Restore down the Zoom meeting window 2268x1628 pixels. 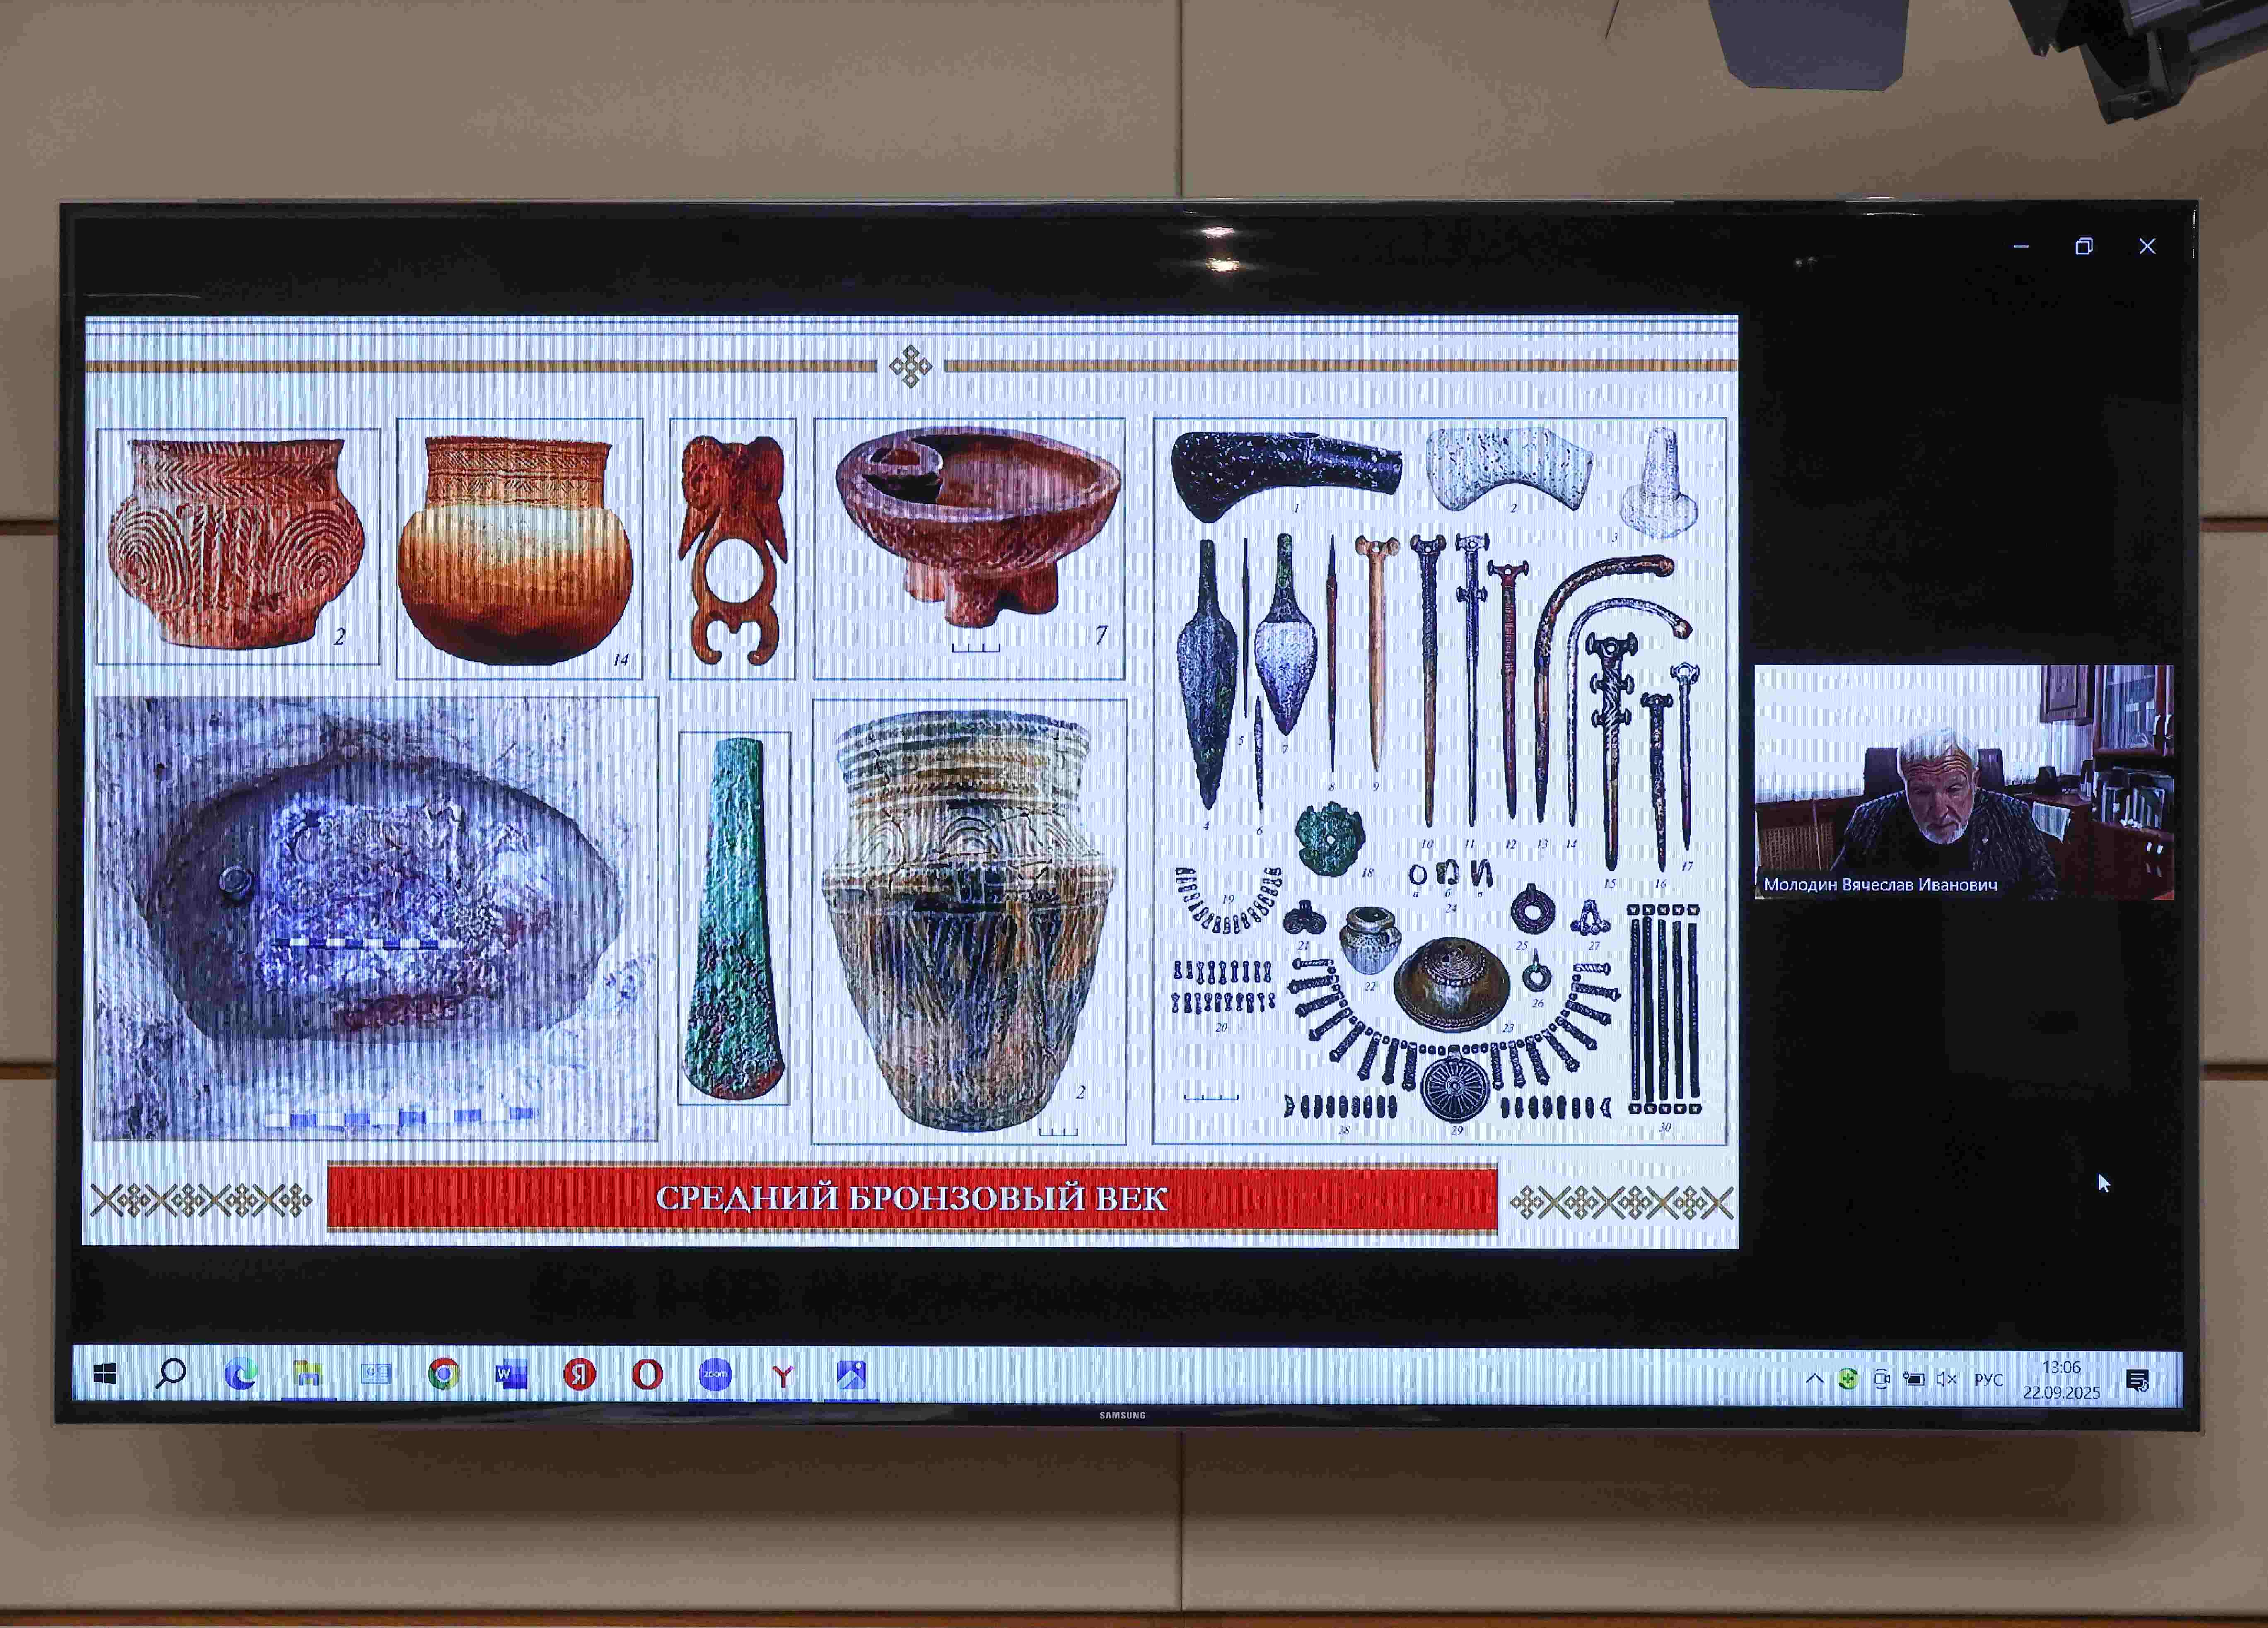pyautogui.click(x=2084, y=246)
